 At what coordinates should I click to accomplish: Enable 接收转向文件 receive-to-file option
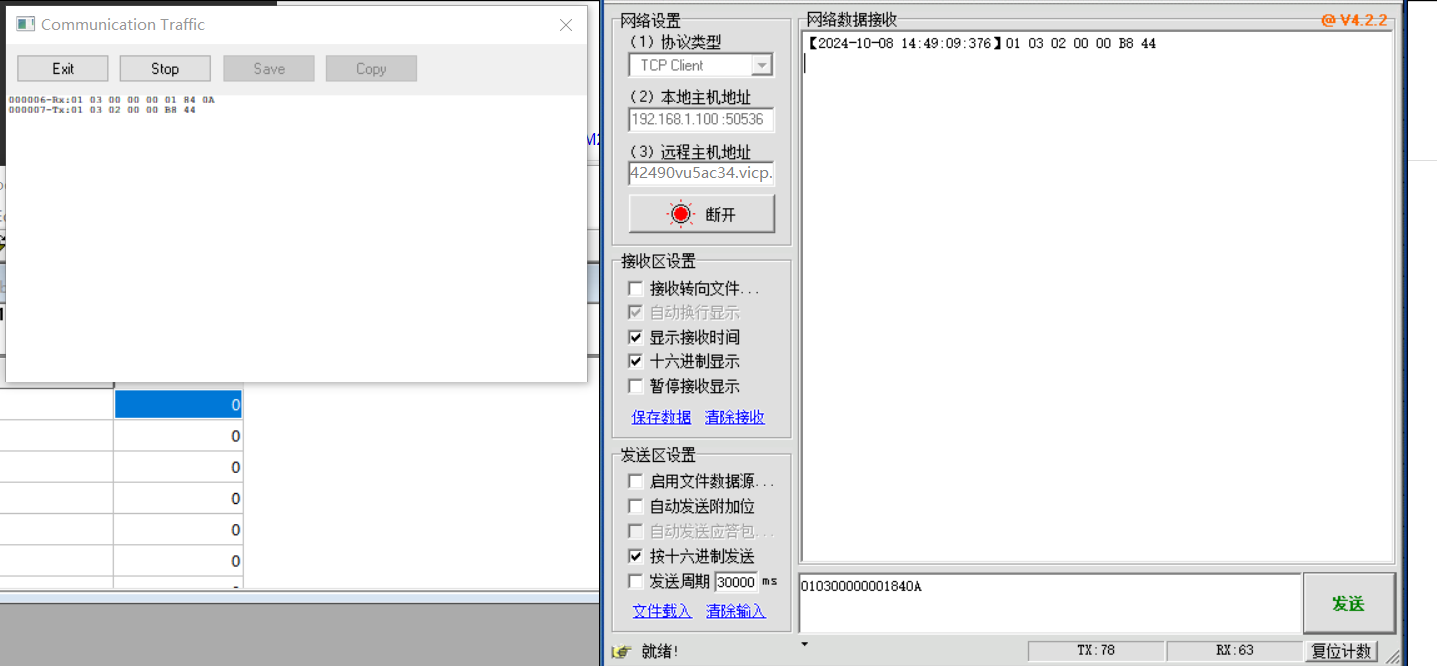(636, 287)
